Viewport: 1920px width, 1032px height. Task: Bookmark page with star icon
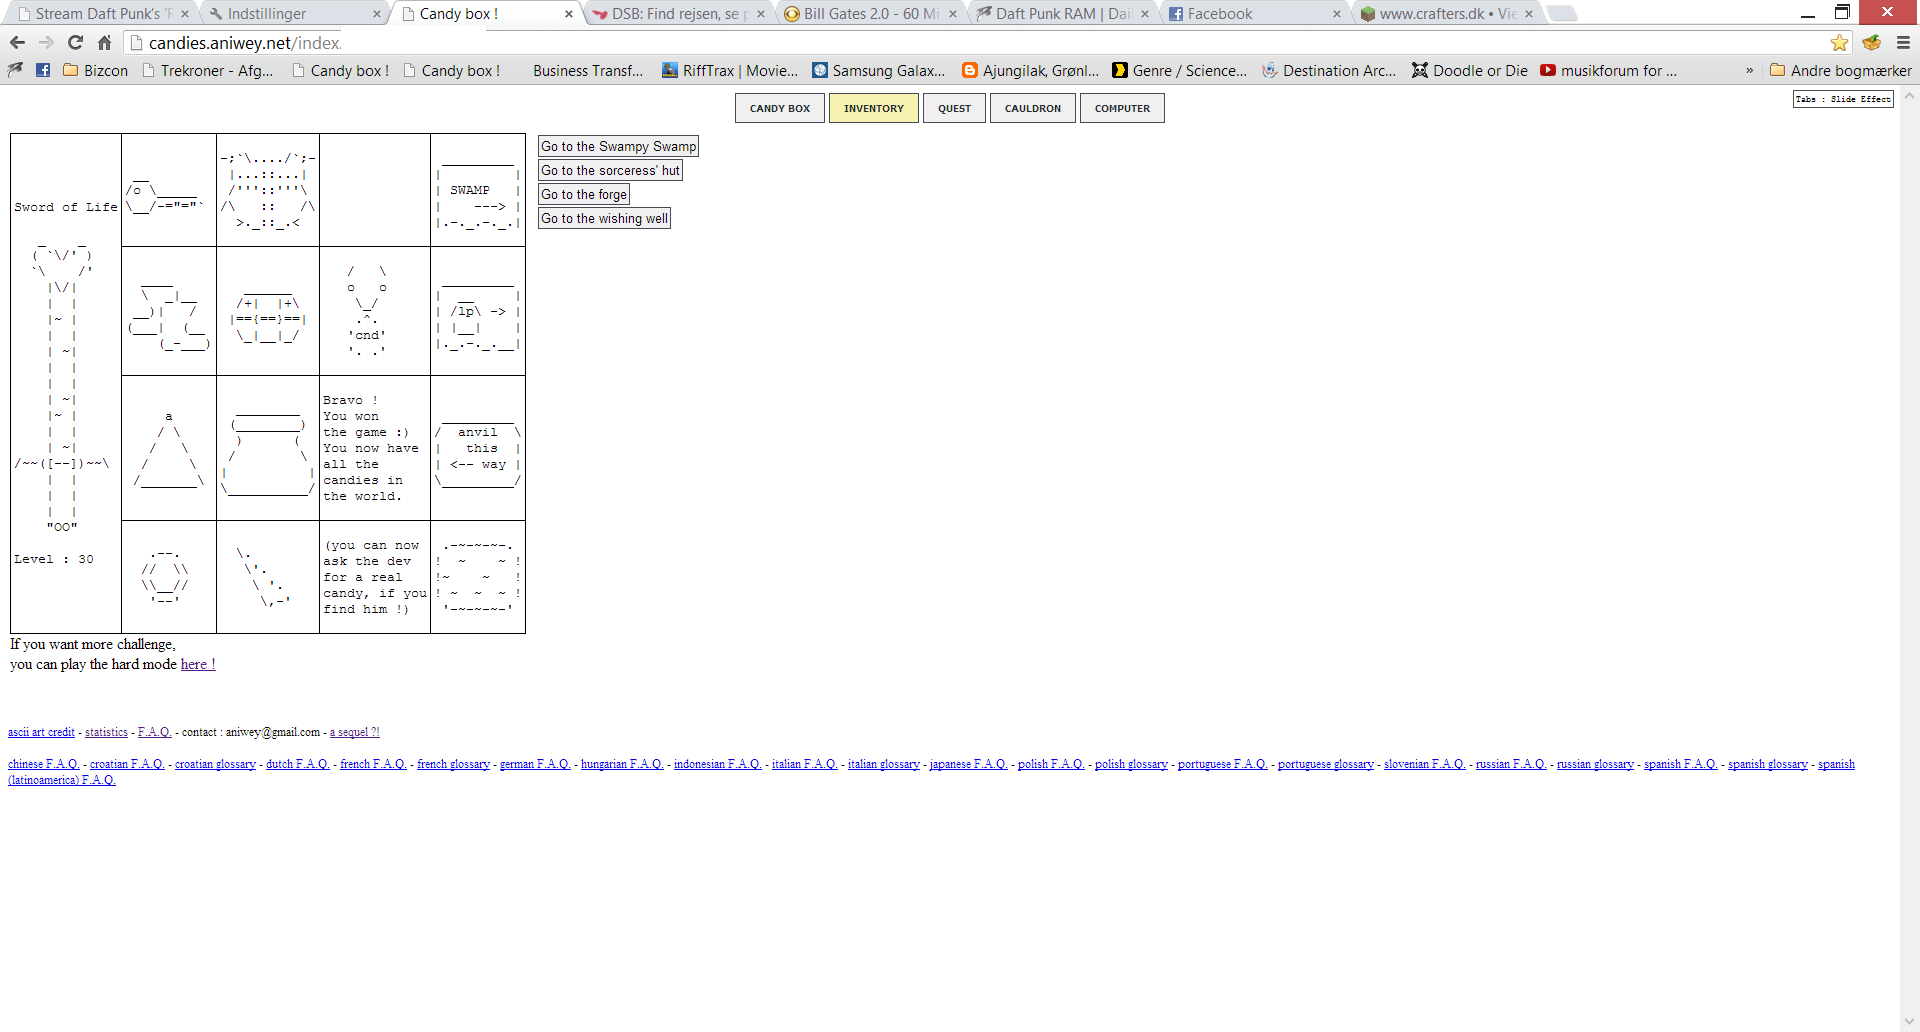1839,42
